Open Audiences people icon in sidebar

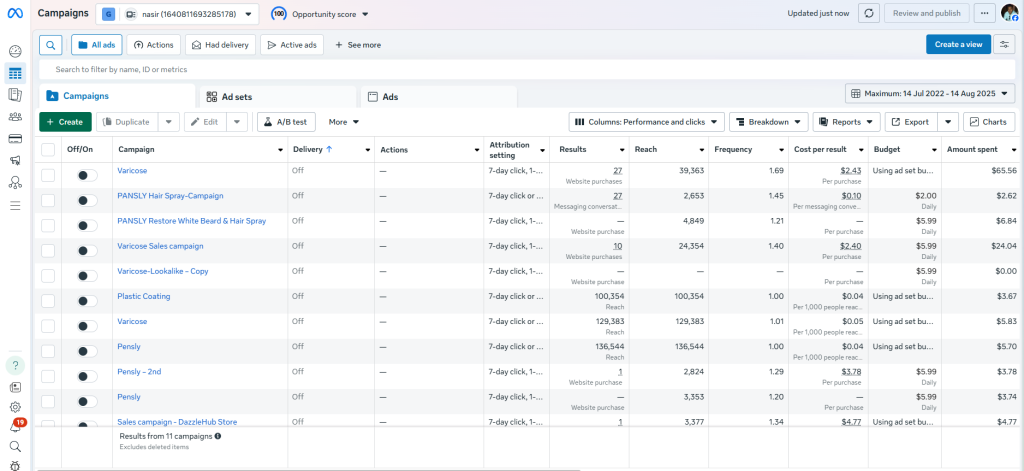coord(15,117)
